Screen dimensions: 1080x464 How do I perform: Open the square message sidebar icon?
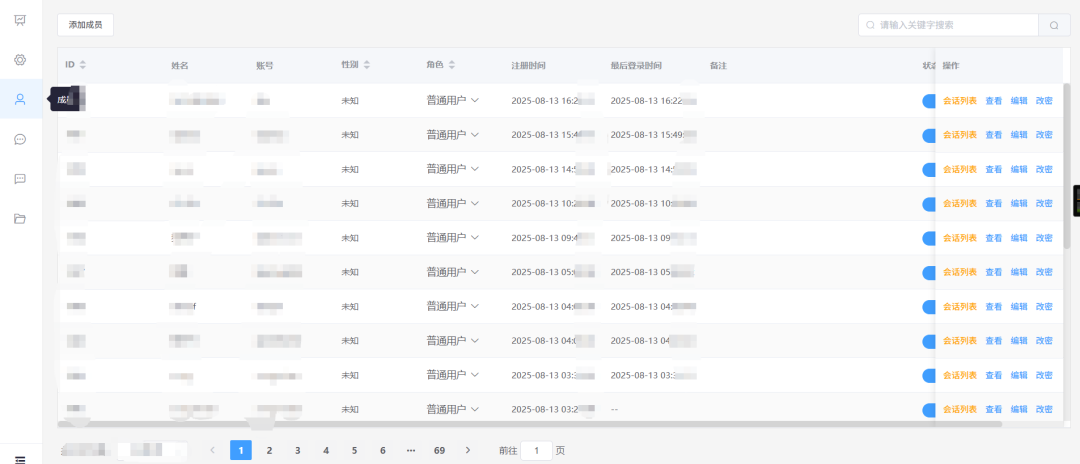point(20,179)
